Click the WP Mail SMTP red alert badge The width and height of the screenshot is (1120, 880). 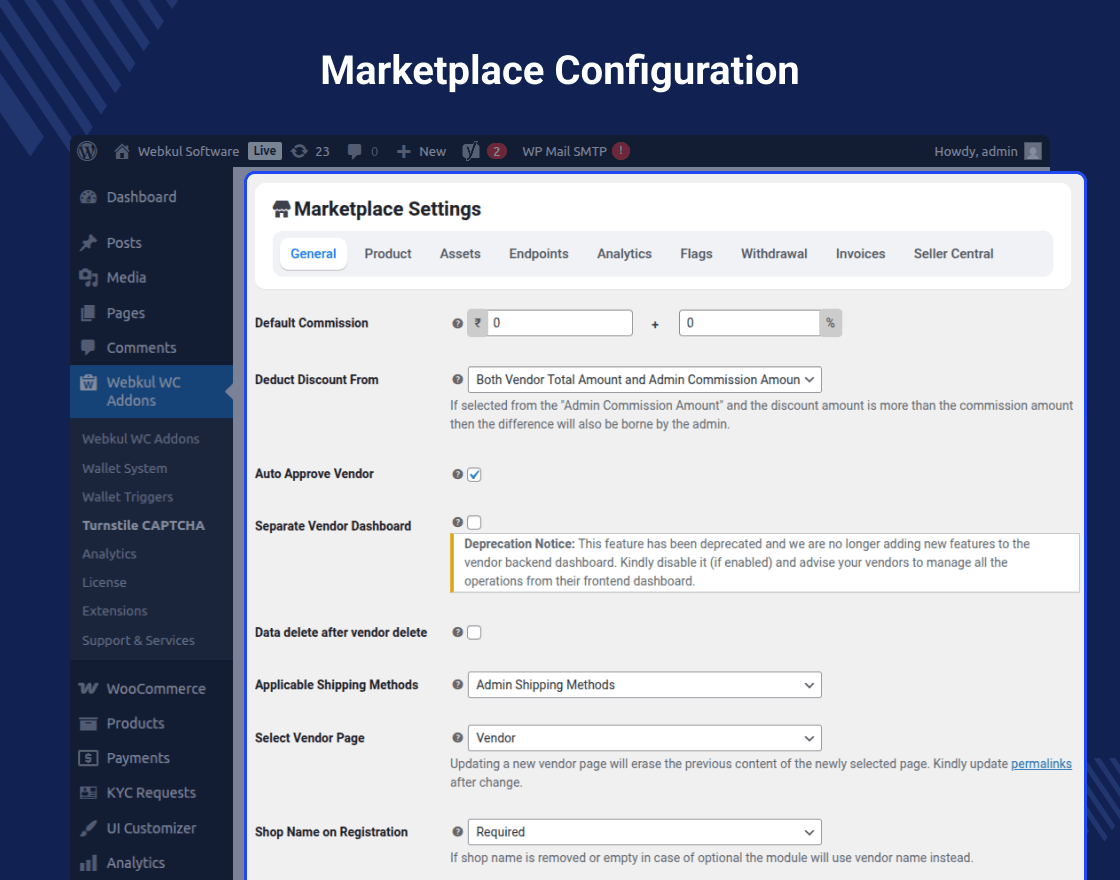621,151
